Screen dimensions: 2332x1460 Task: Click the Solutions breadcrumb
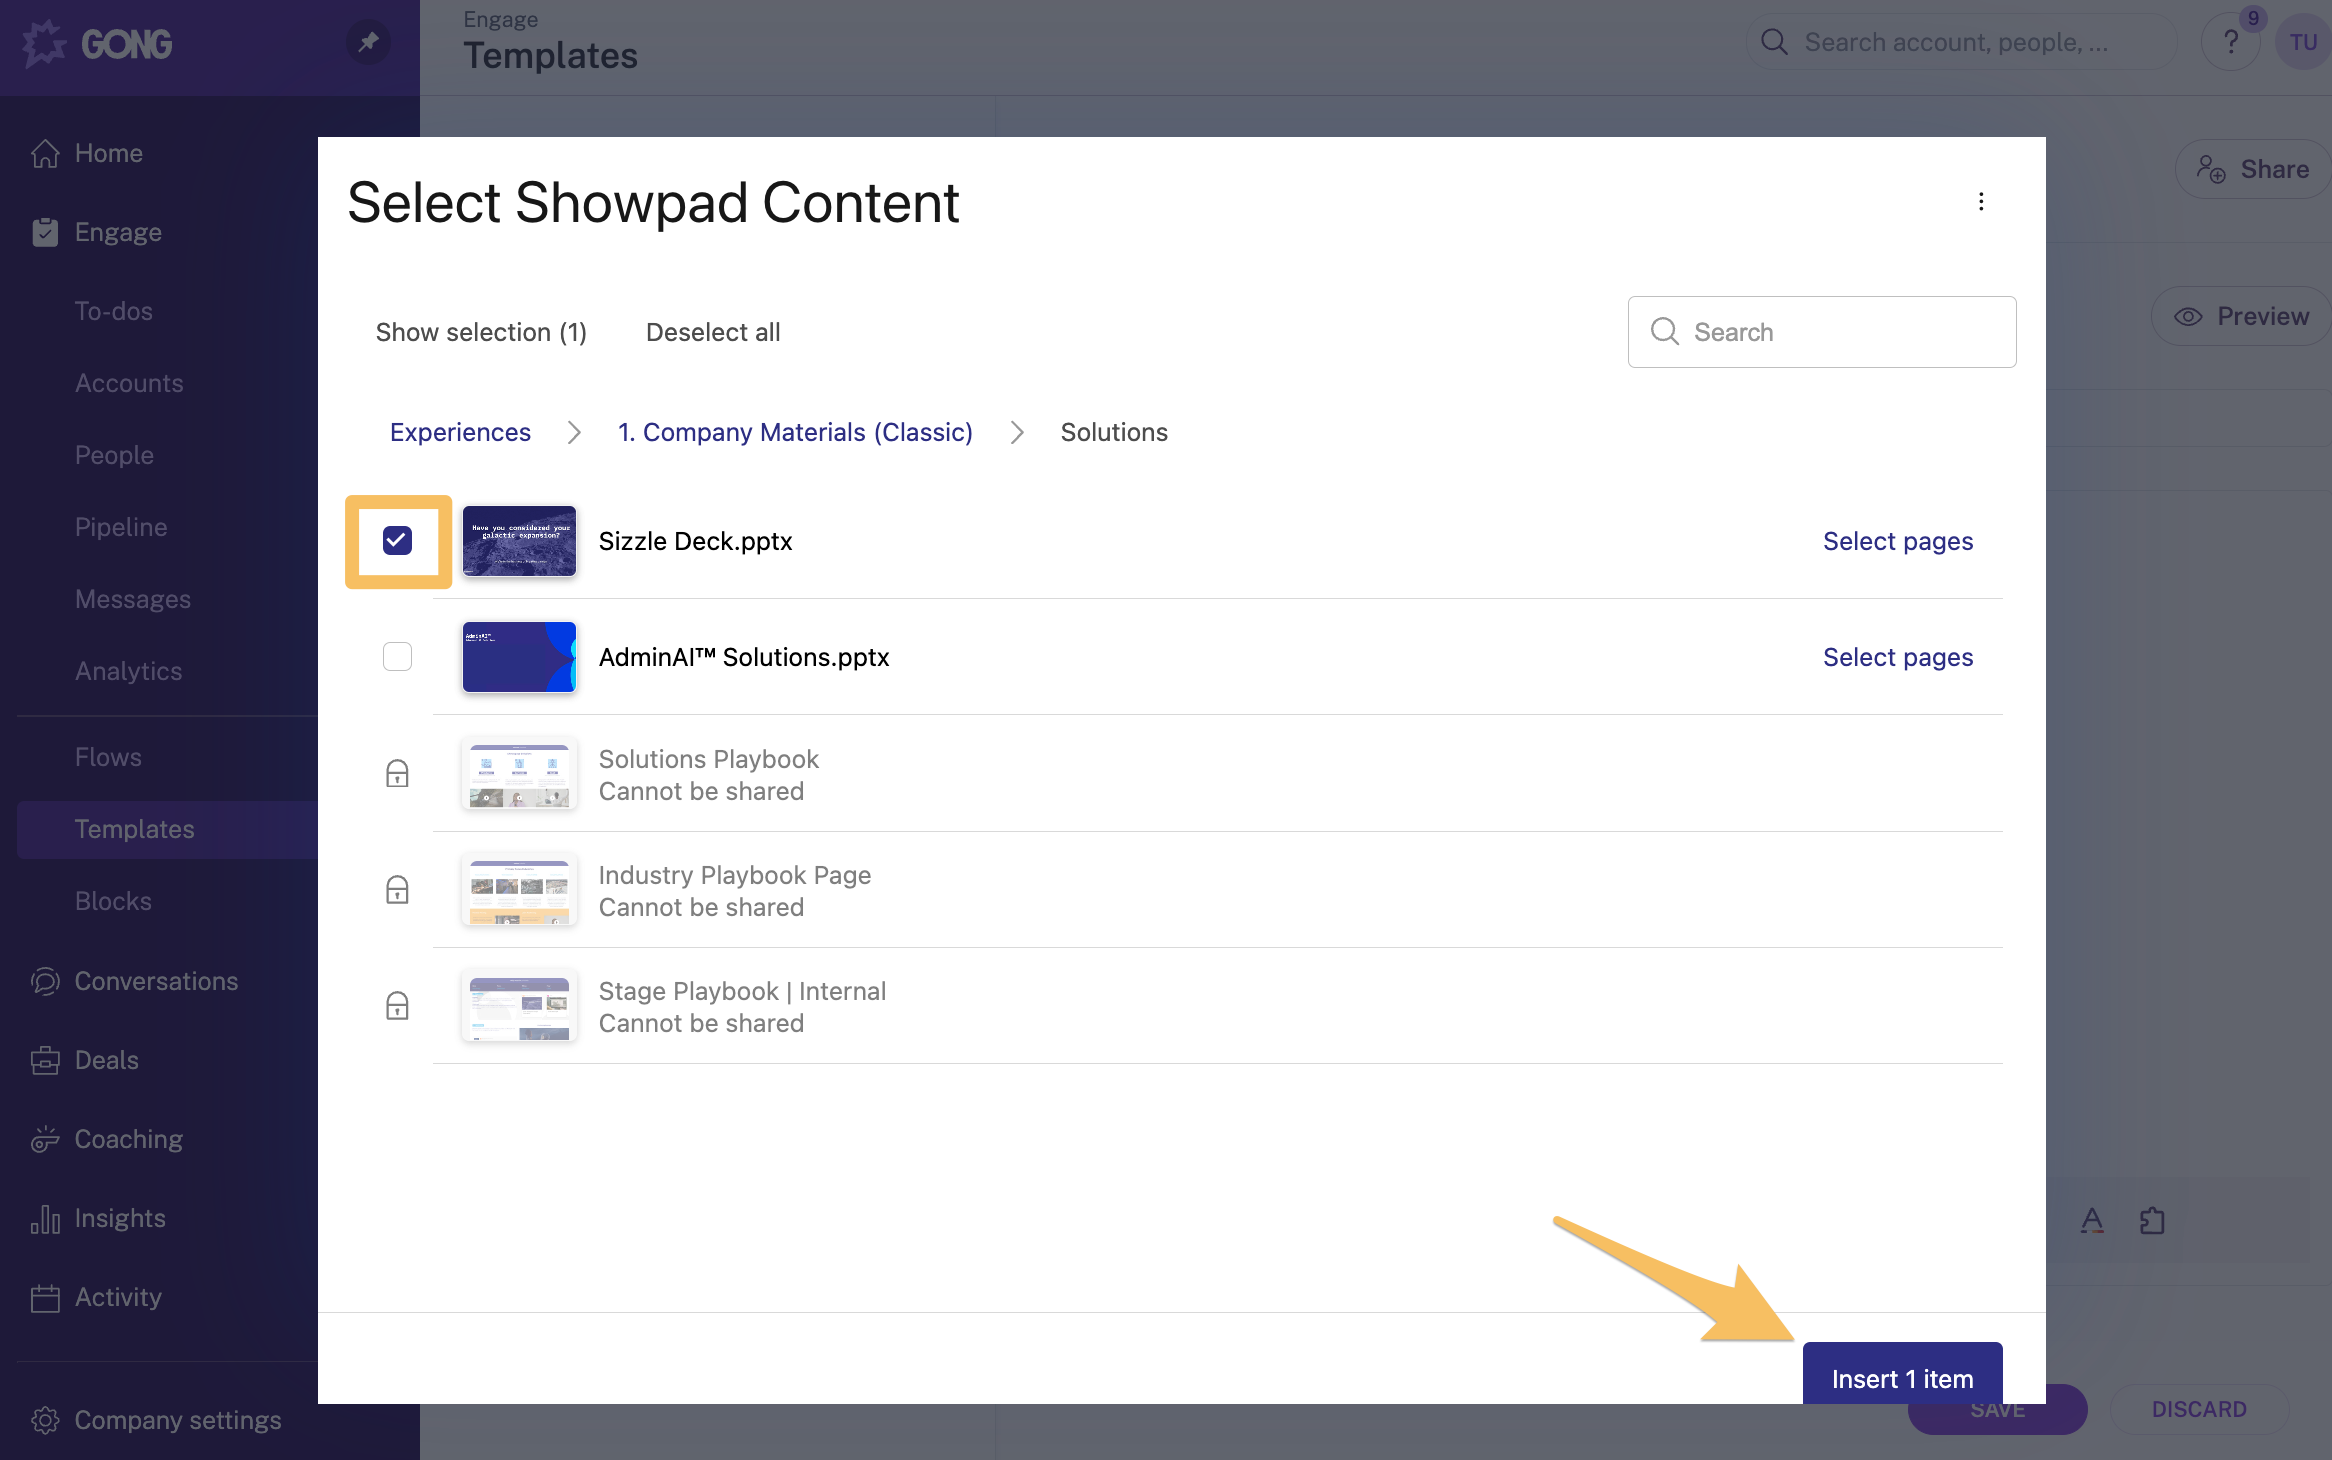[x=1114, y=432]
